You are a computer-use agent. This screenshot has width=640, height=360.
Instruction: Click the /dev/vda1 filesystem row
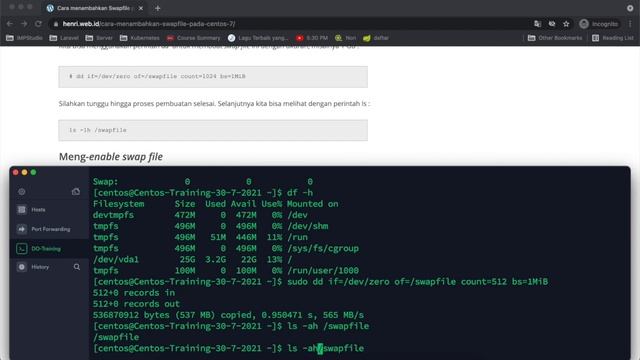click(193, 259)
